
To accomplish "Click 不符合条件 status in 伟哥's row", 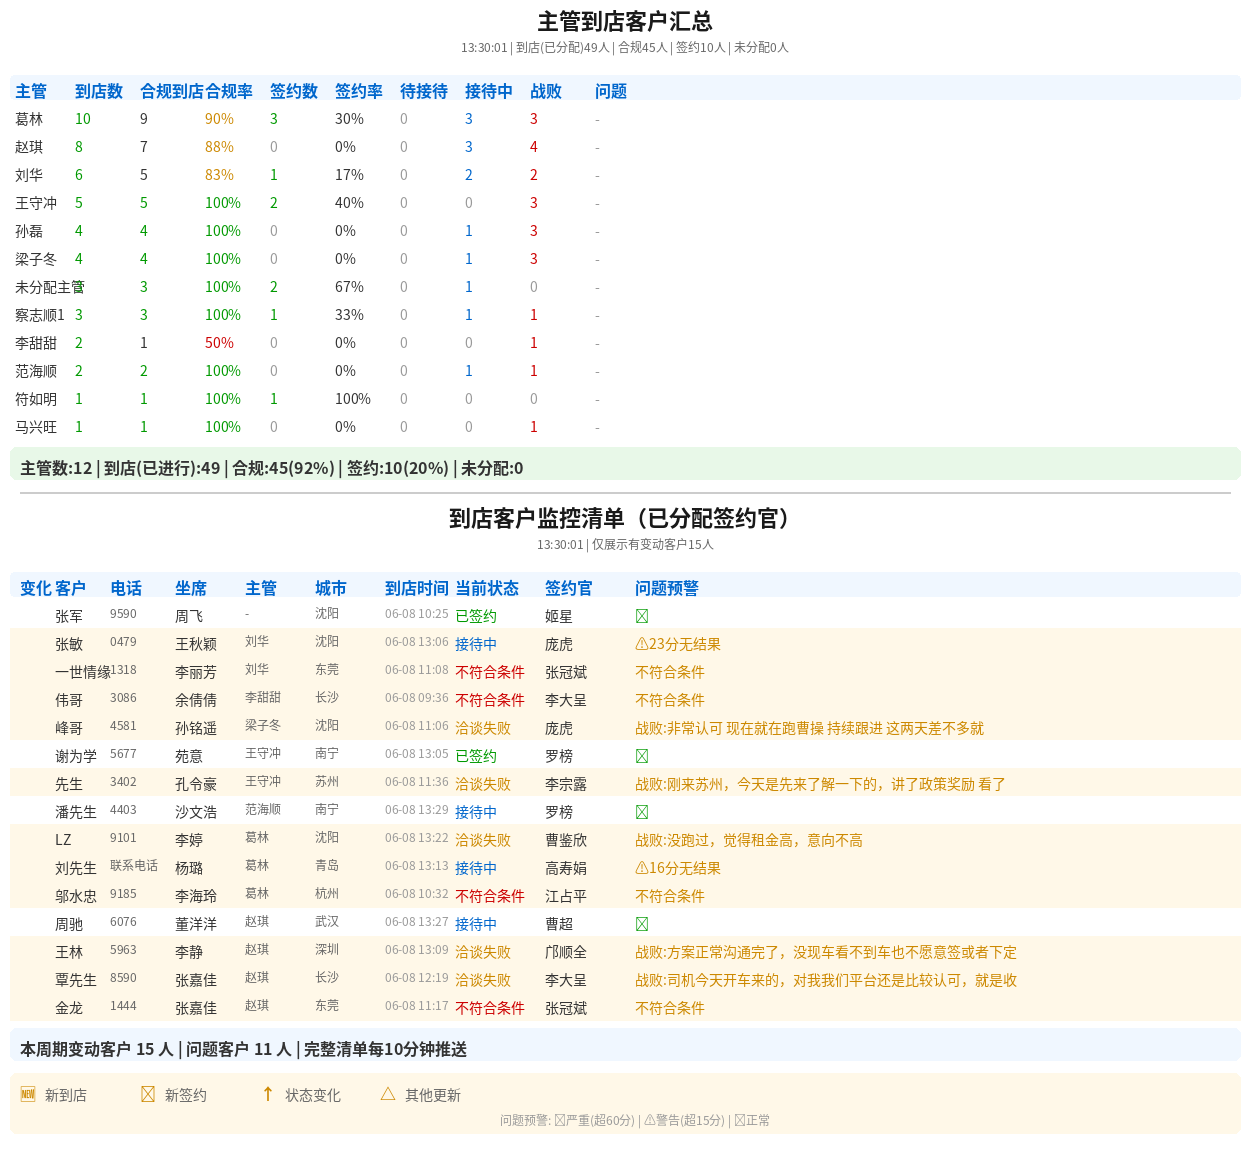I will pos(490,700).
